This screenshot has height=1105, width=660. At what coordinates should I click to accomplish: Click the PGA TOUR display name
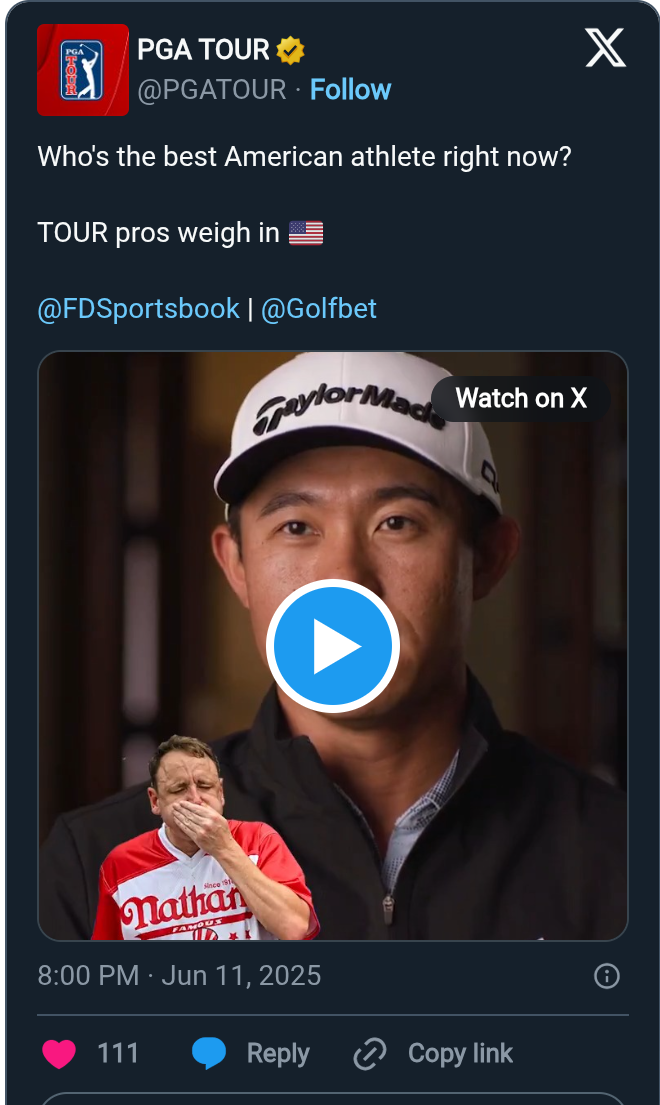tap(203, 49)
